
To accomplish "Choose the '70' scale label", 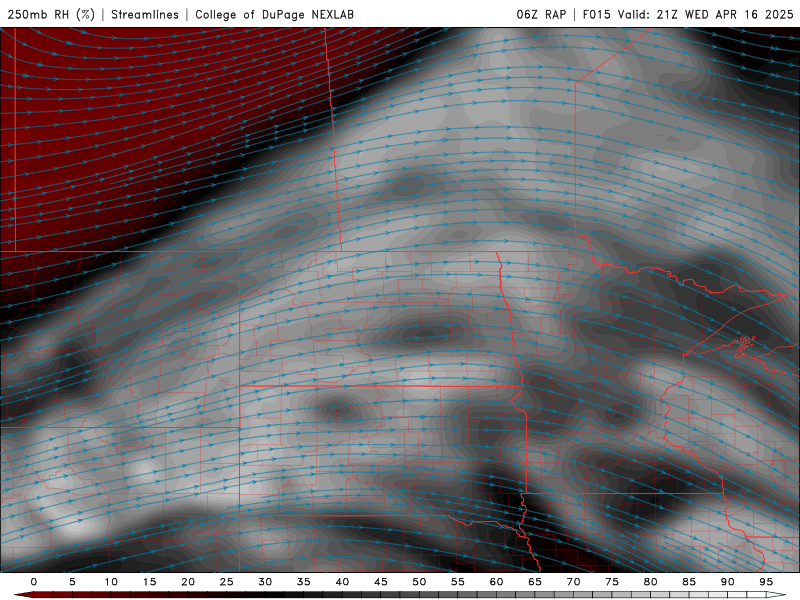I will (x=573, y=582).
